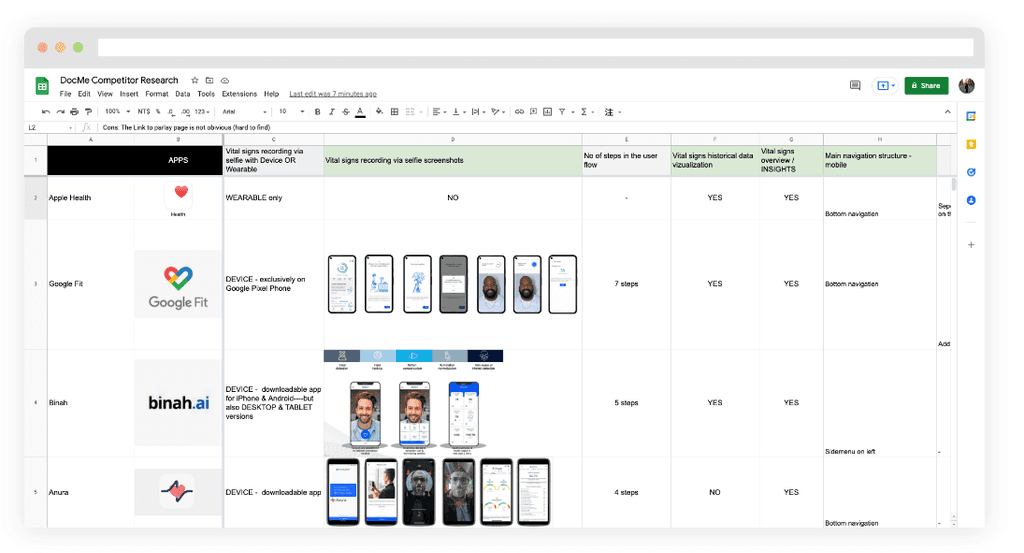Format as percent
Image resolution: width=1024 pixels, height=553 pixels.
coord(158,112)
